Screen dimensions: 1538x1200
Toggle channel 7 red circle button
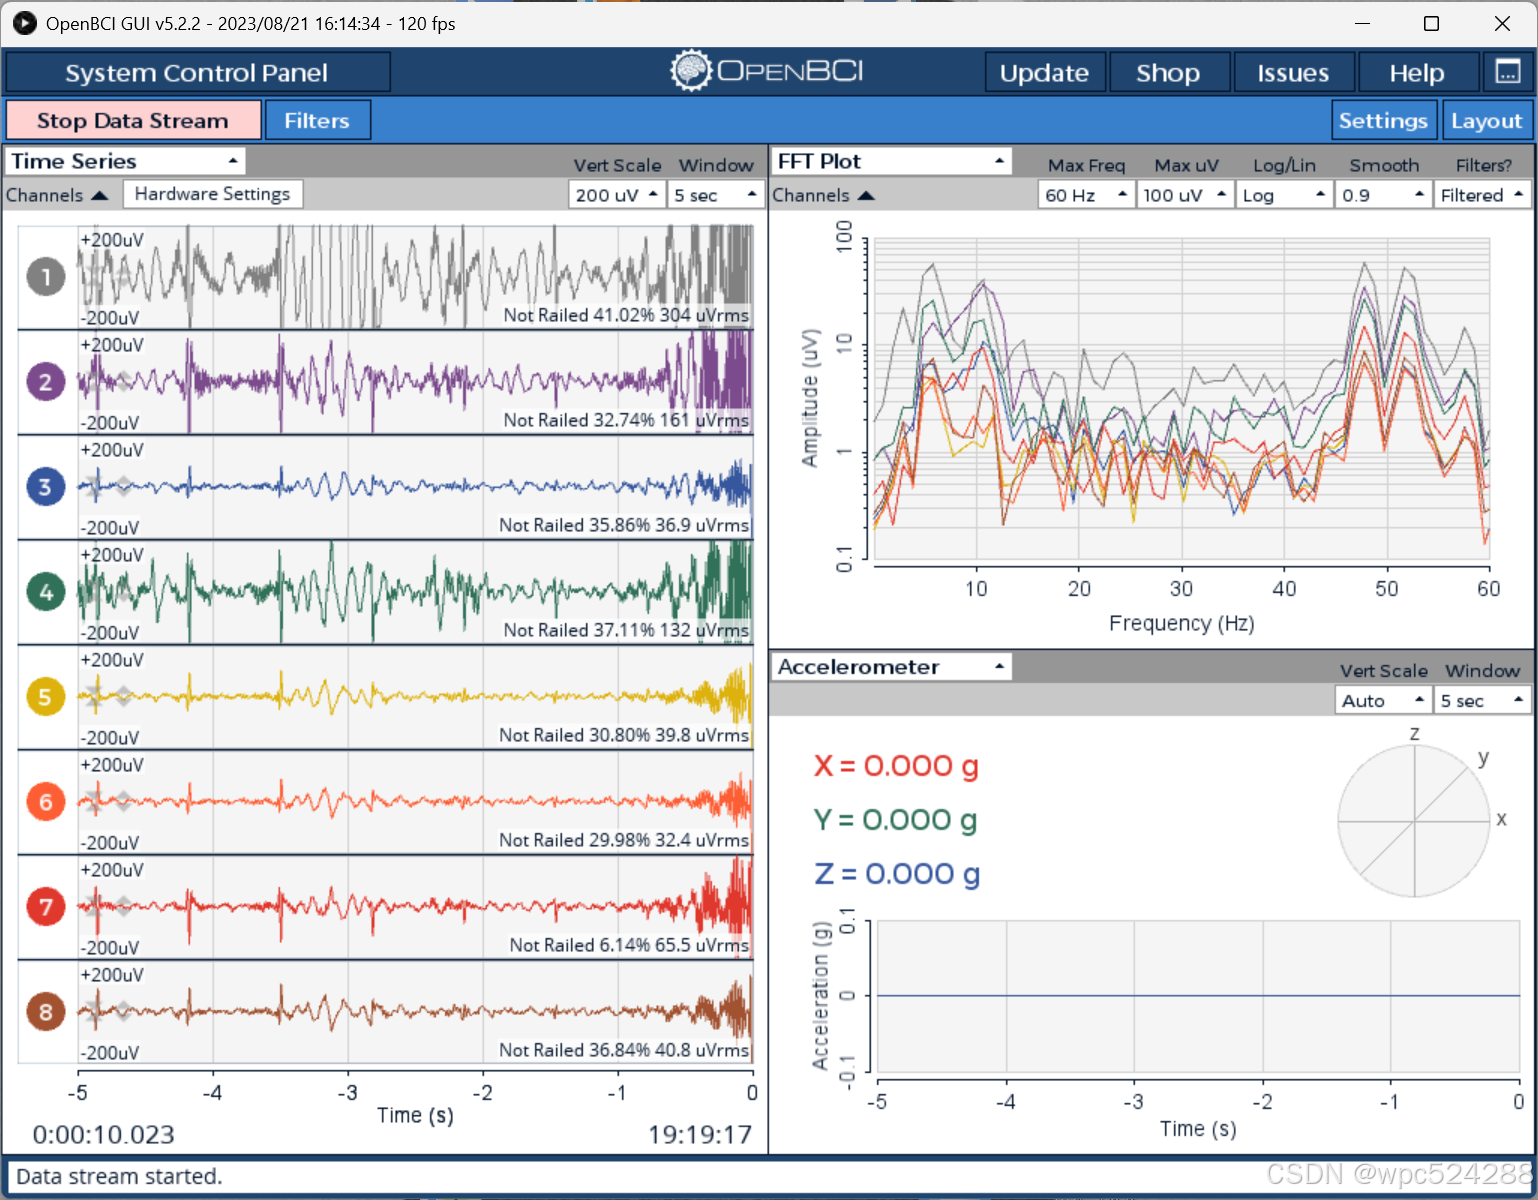coord(45,907)
